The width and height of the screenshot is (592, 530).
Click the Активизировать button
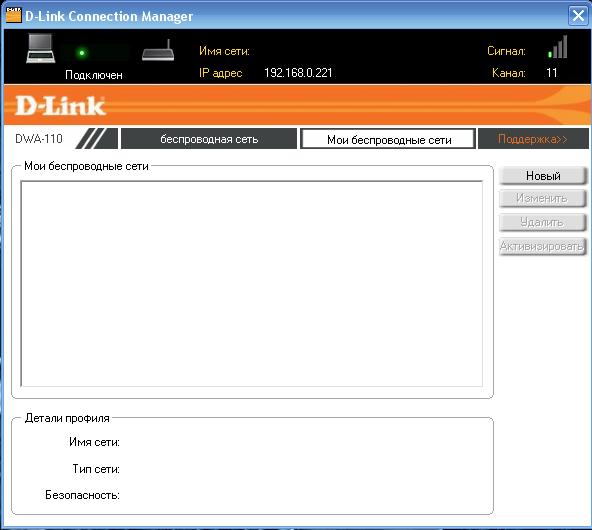[x=543, y=247]
